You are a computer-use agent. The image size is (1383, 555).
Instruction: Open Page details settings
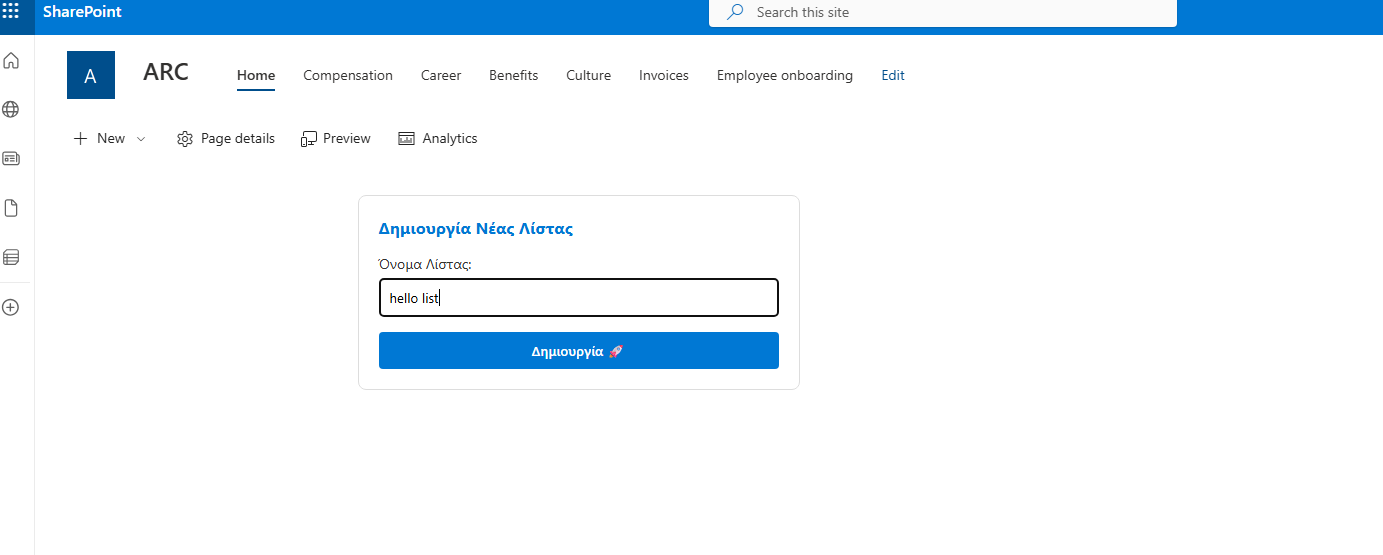tap(226, 139)
